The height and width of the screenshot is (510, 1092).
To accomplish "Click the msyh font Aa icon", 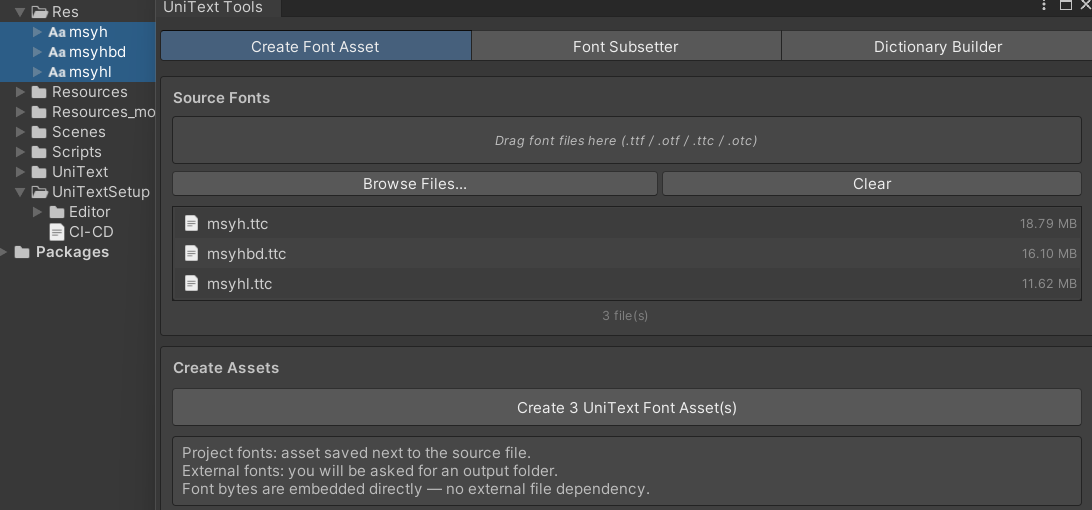I will pyautogui.click(x=57, y=32).
